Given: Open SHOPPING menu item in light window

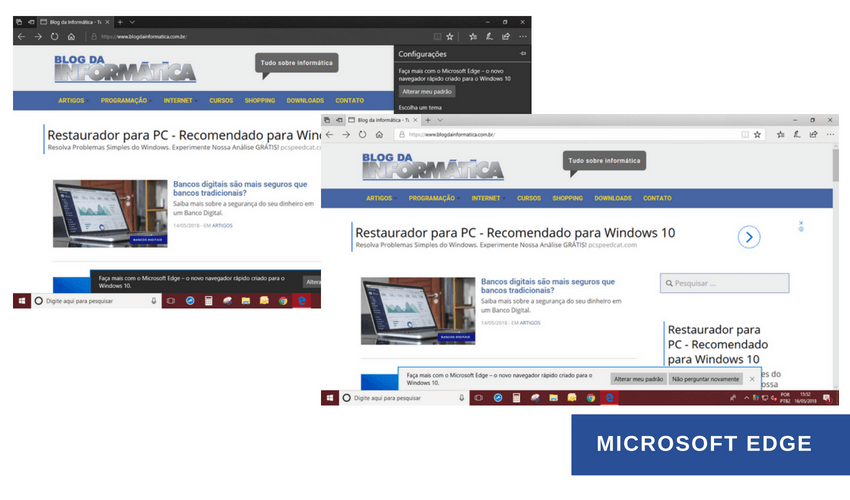Looking at the screenshot, I should pyautogui.click(x=568, y=198).
